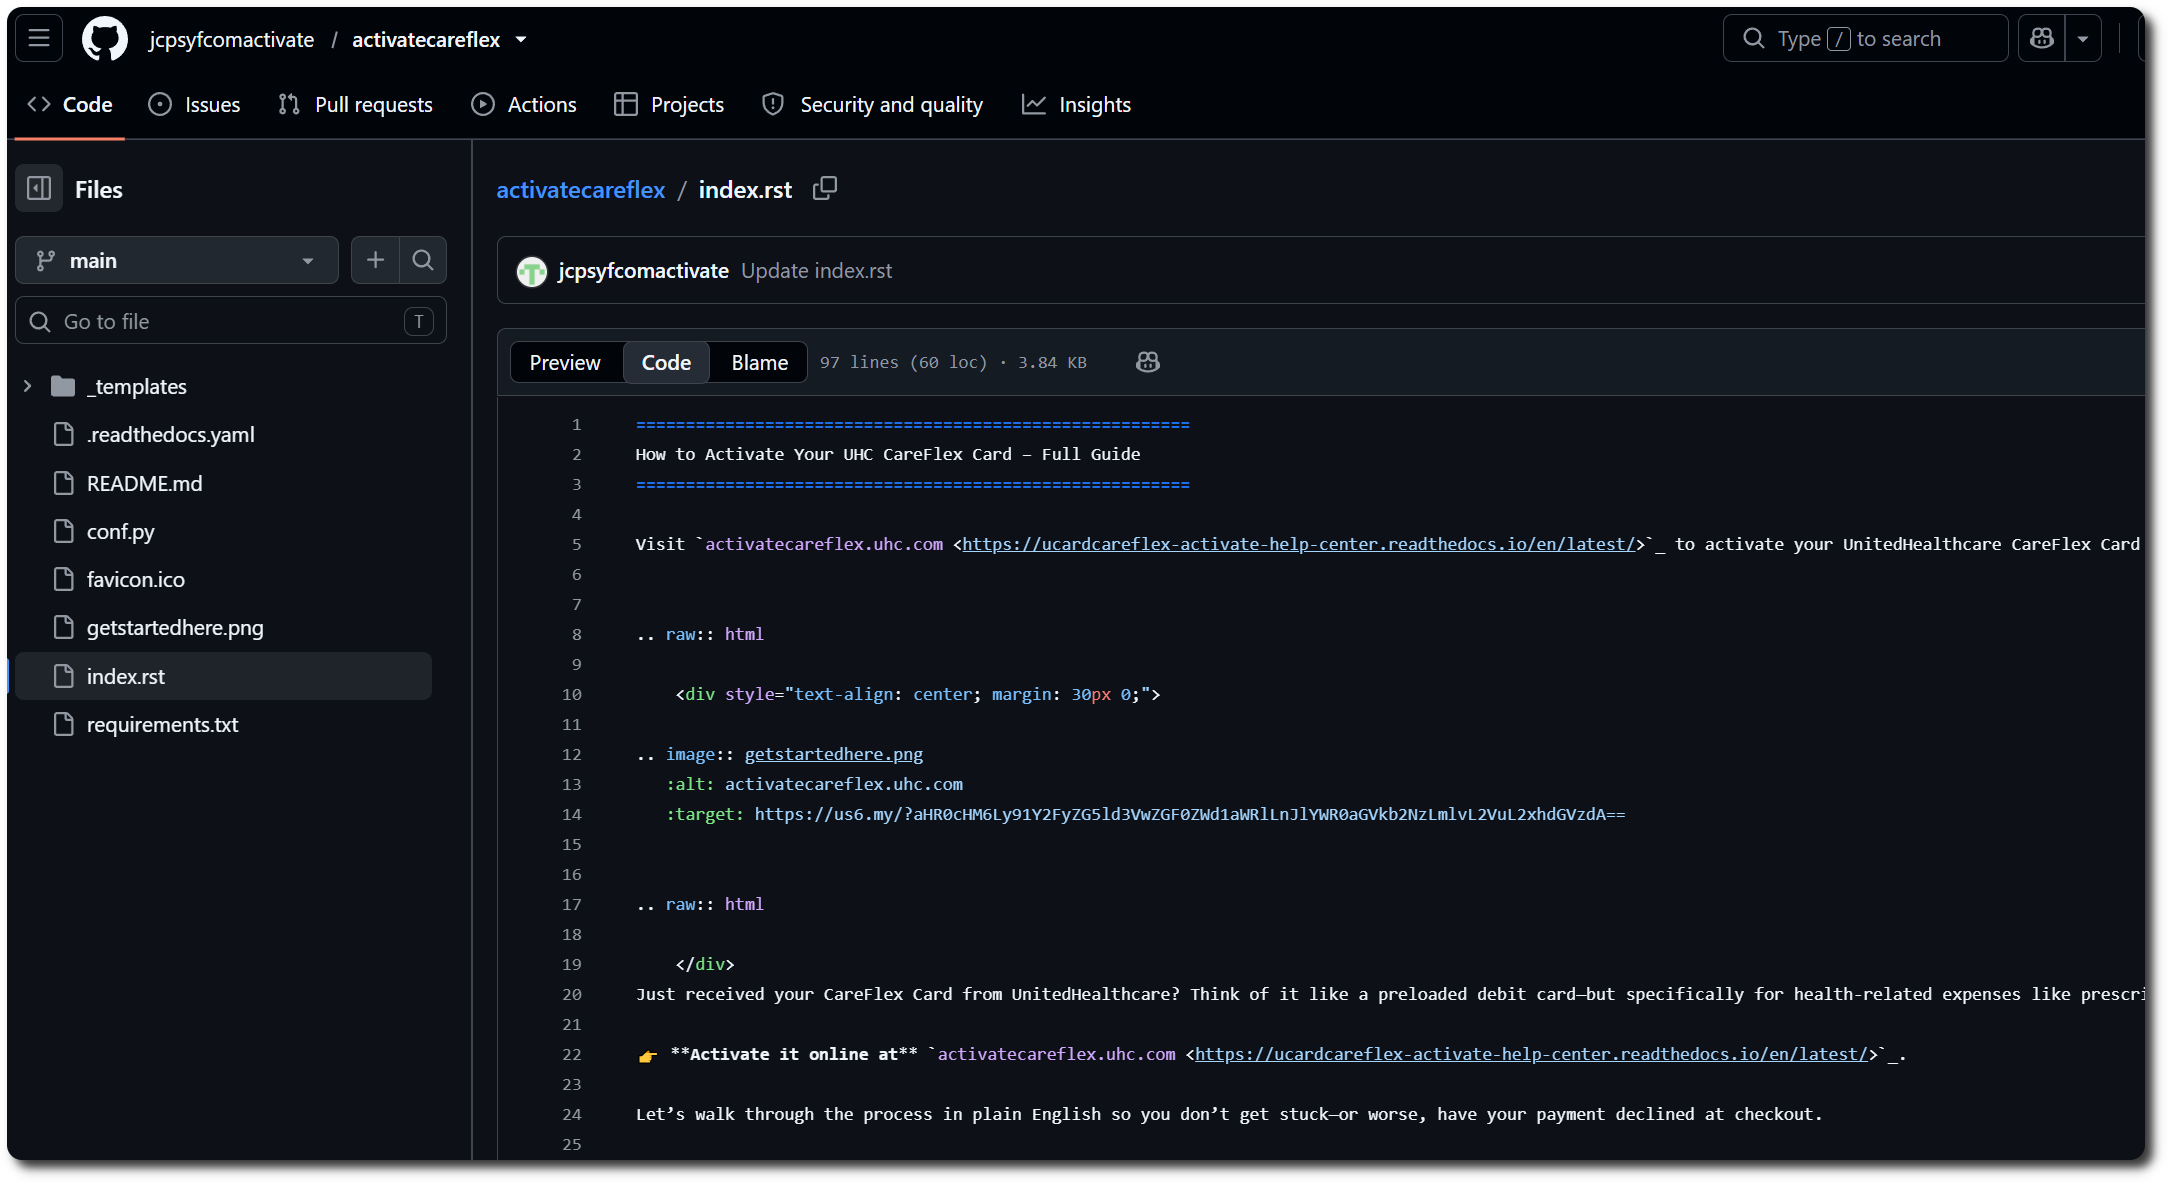Open favicon.ico in the file tree

click(135, 579)
